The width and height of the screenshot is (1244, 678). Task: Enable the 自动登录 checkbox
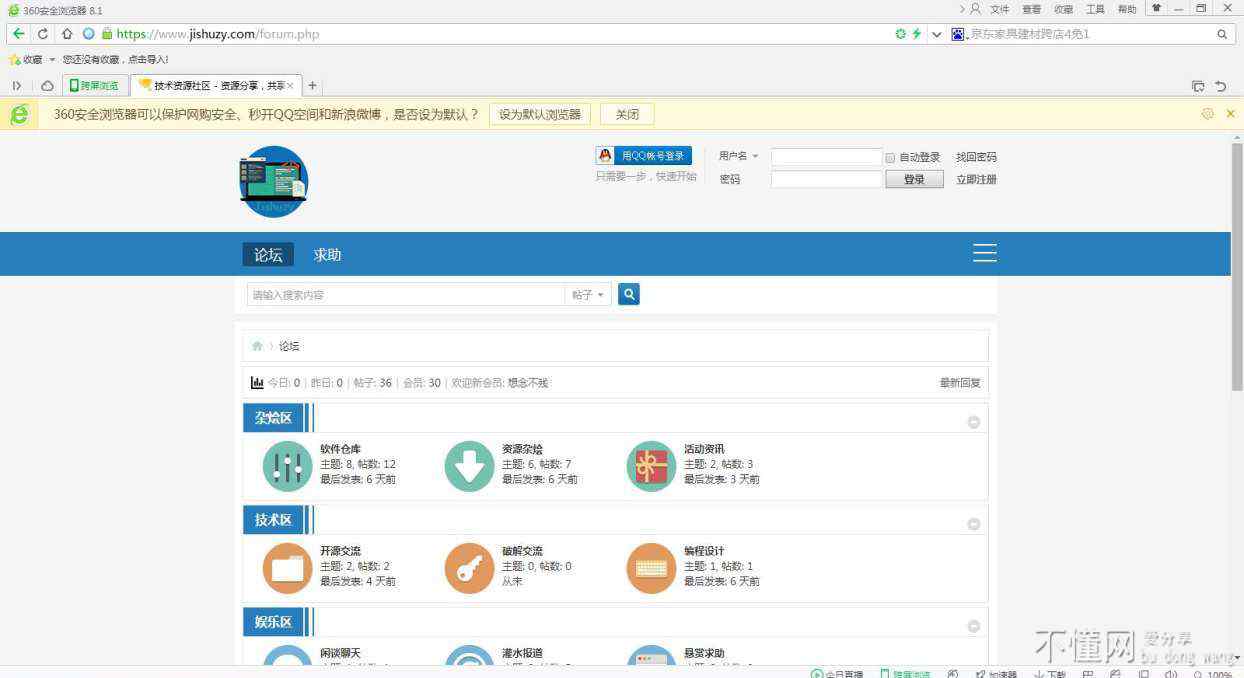coord(890,158)
